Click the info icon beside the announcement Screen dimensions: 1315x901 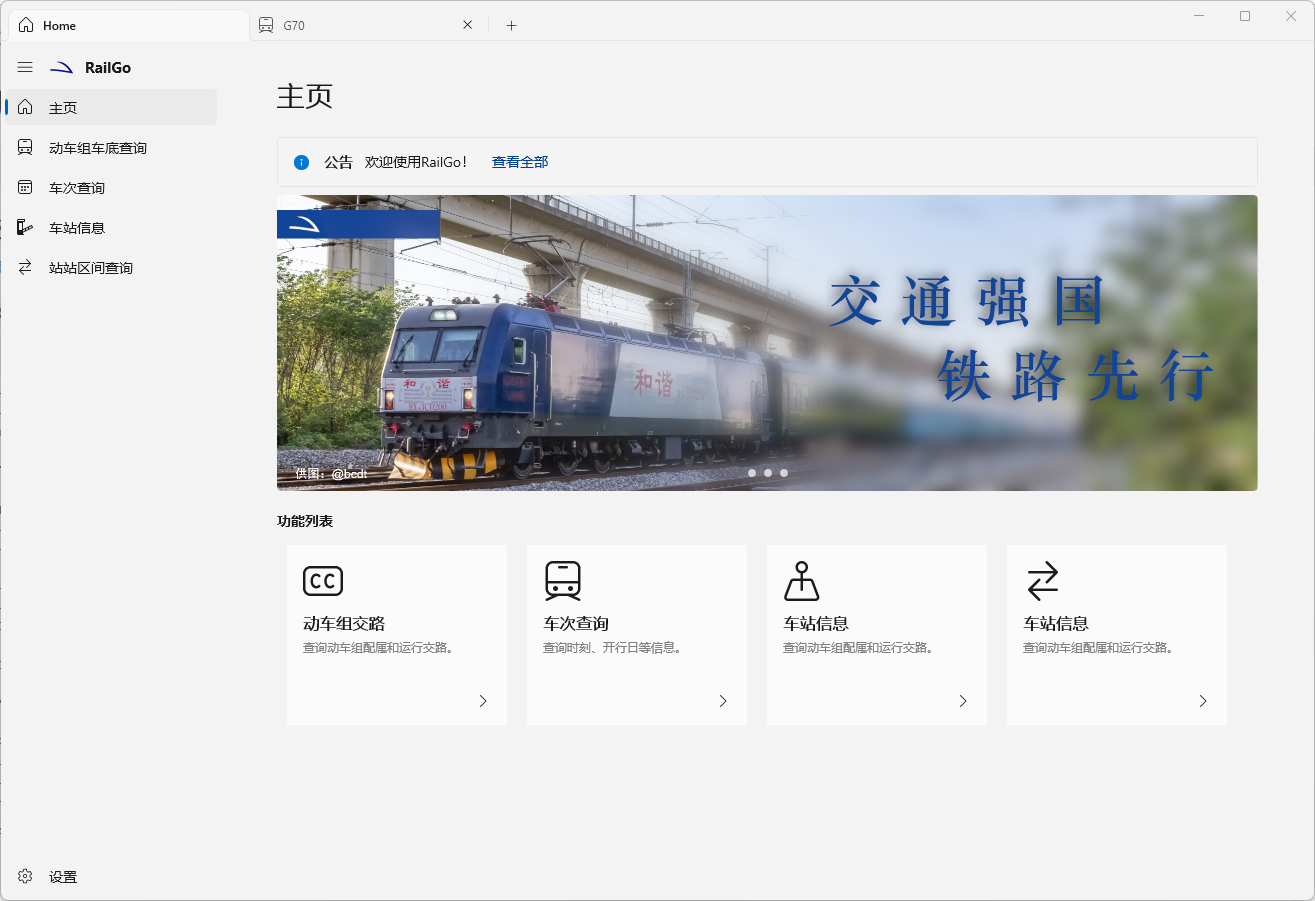[x=301, y=162]
